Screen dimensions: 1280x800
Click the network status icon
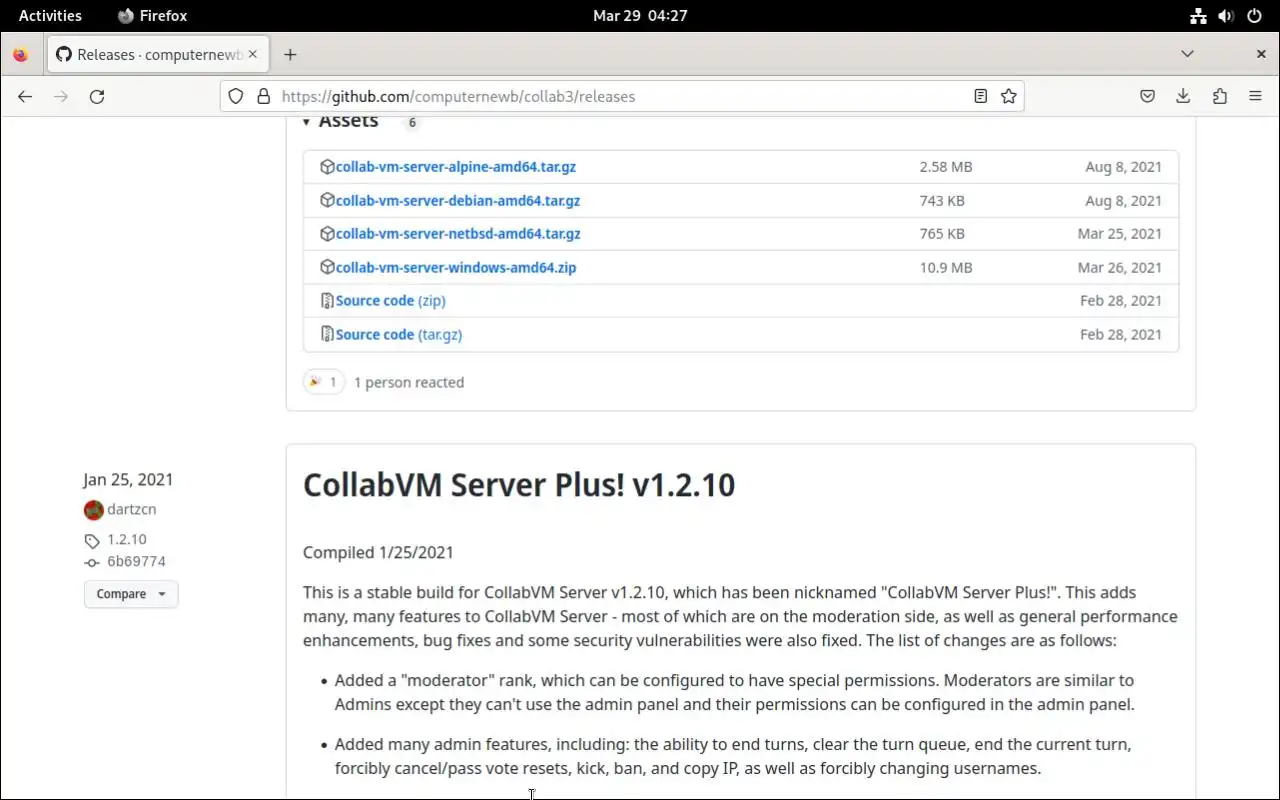point(1198,15)
